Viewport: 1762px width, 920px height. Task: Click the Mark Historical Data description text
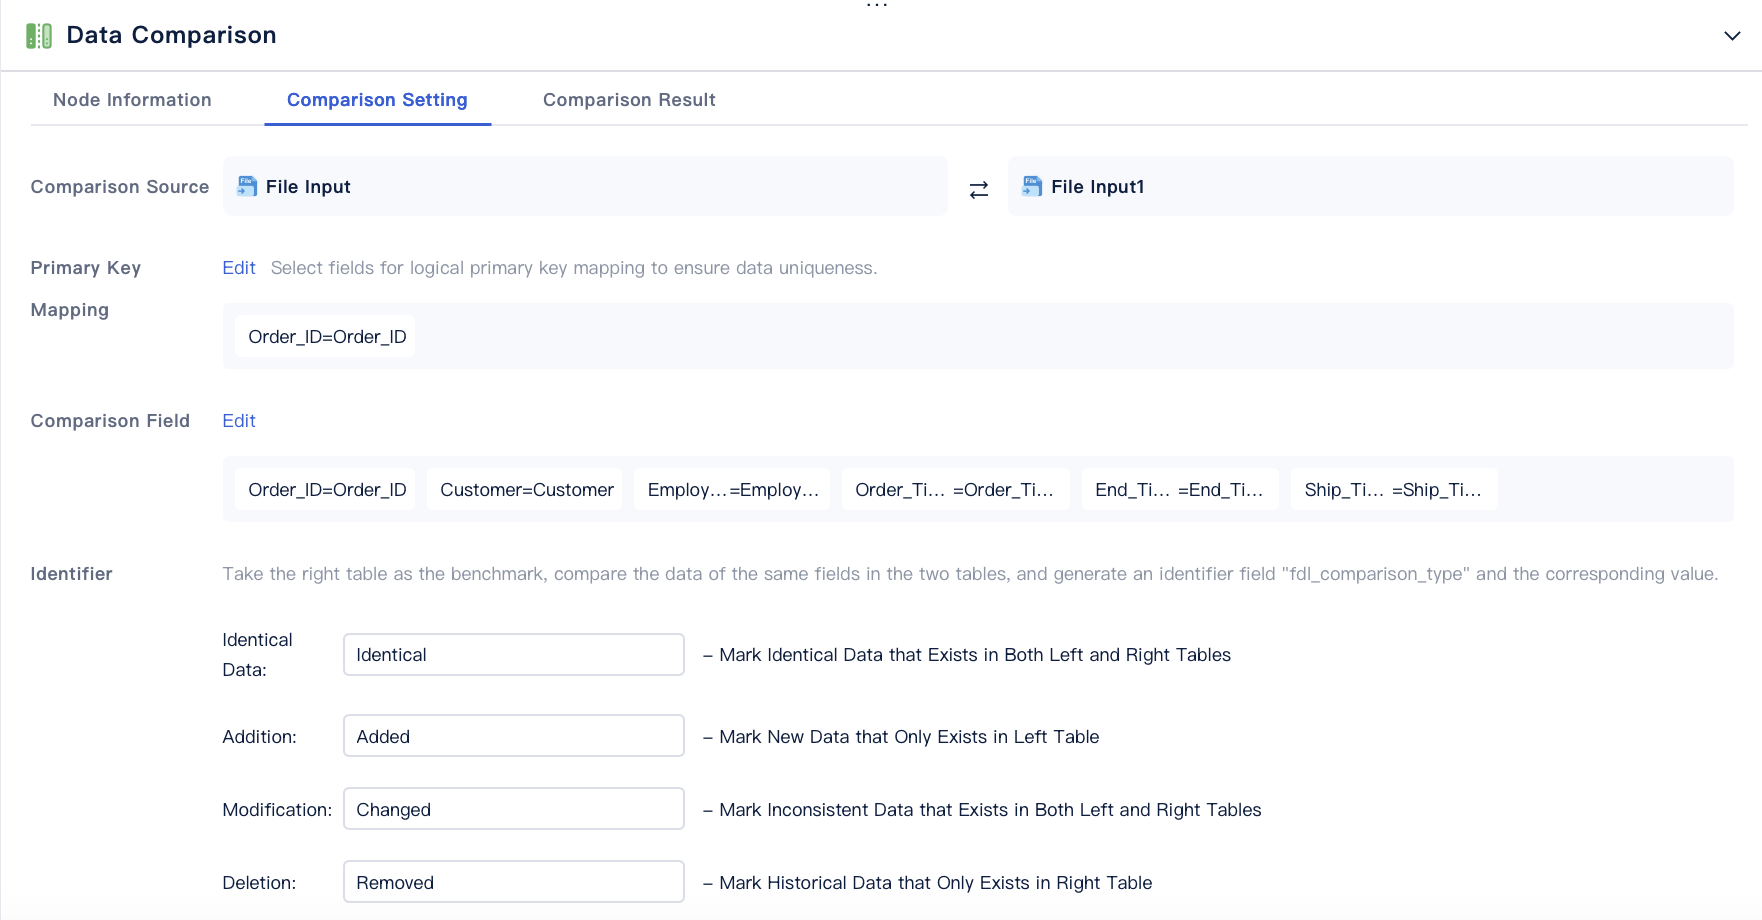(928, 883)
